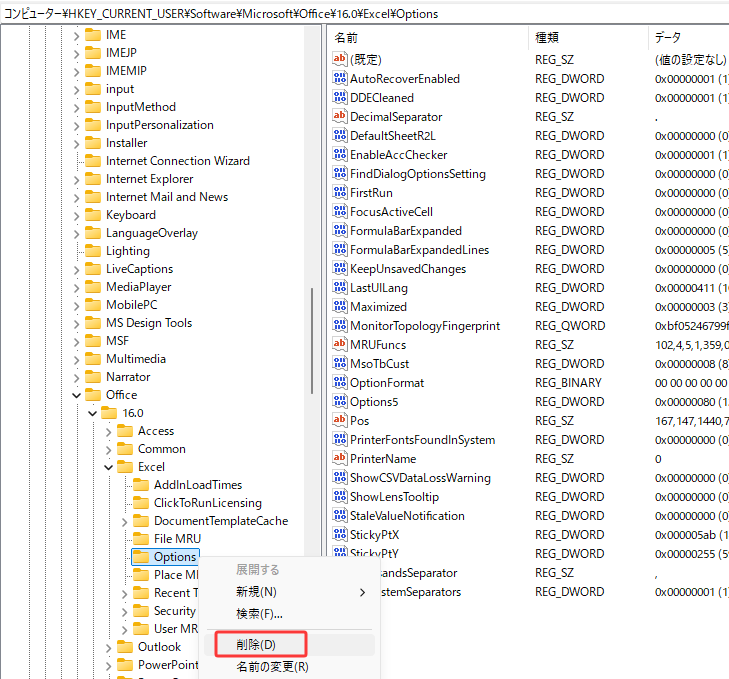Expand the Security key
Image resolution: width=729 pixels, height=679 pixels.
pos(125,612)
